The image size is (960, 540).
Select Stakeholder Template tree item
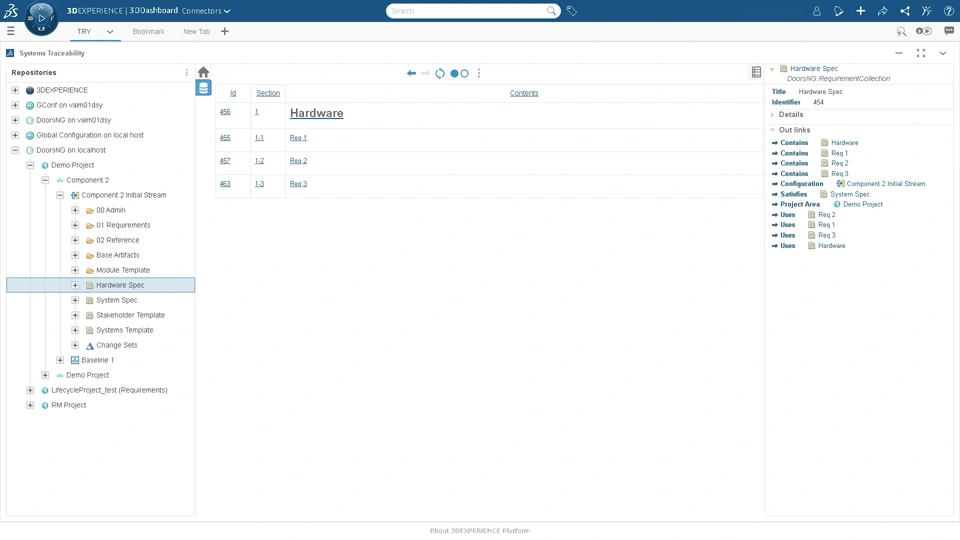click(x=130, y=315)
